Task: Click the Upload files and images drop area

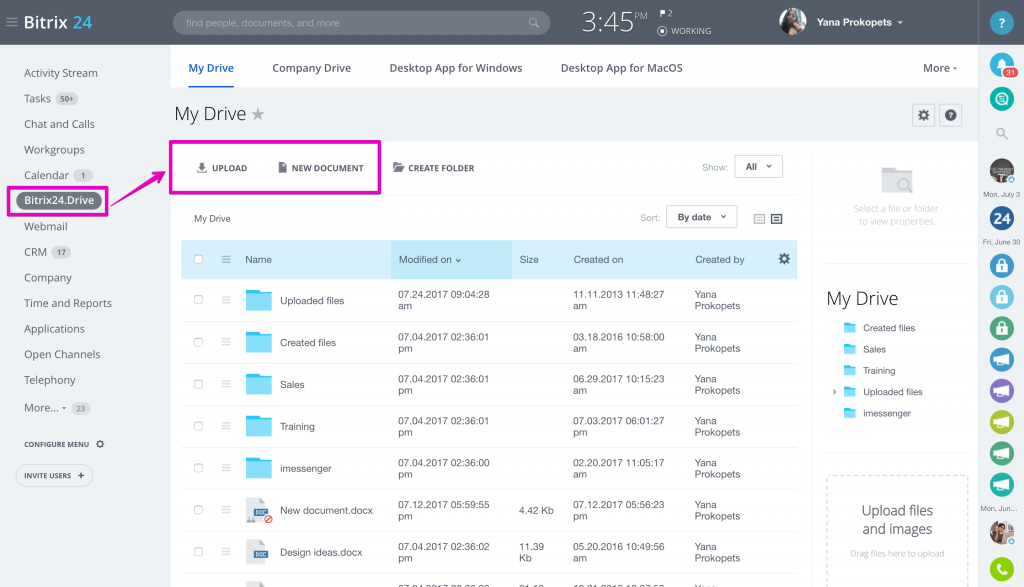Action: pyautogui.click(x=897, y=530)
